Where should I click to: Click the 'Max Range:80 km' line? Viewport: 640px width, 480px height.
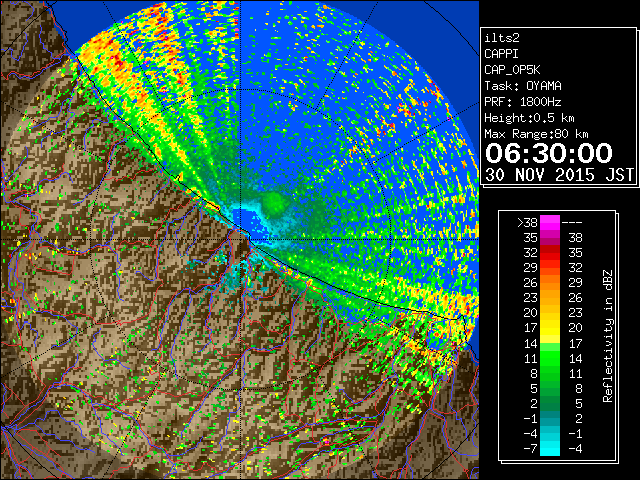[x=536, y=134]
